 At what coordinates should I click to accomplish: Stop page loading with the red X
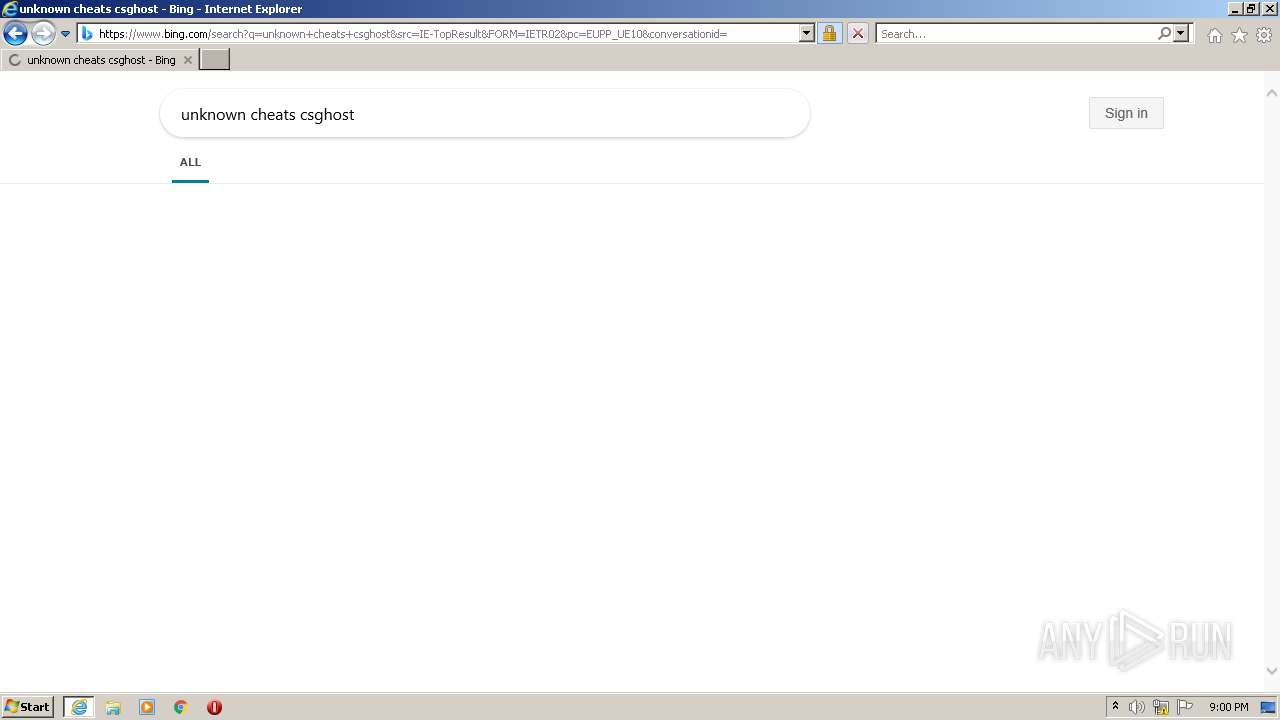coord(857,33)
